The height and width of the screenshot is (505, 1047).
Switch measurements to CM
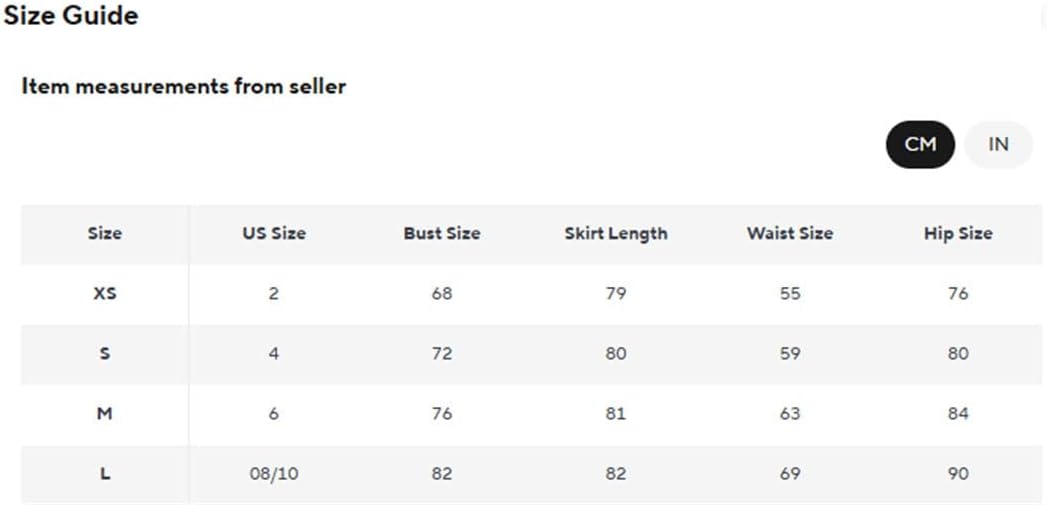[x=920, y=144]
